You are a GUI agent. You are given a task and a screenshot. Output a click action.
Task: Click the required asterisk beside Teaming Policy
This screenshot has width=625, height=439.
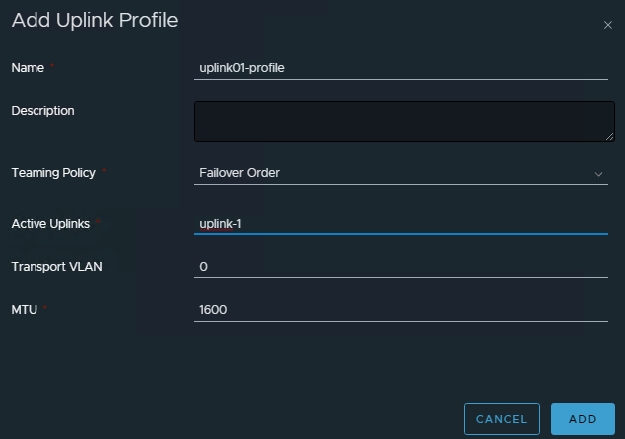tap(105, 172)
